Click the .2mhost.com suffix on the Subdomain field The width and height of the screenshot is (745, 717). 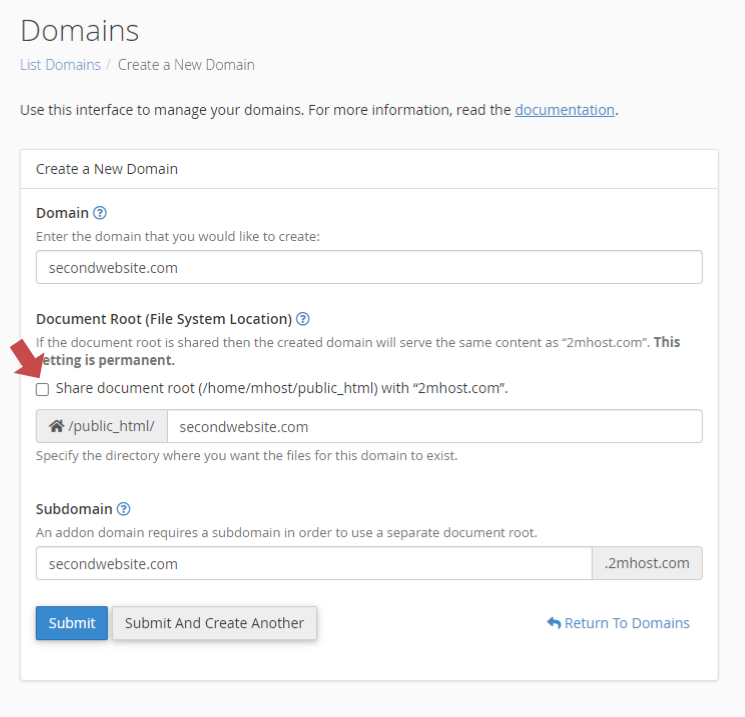[647, 563]
